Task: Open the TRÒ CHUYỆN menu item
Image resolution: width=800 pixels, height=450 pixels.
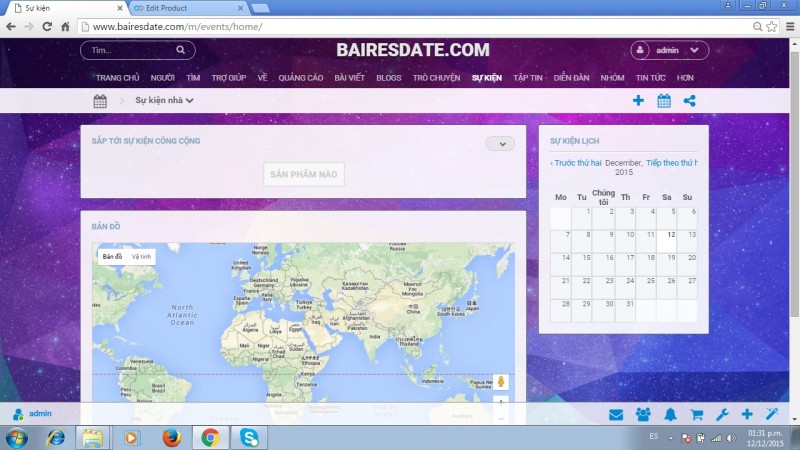Action: [x=436, y=78]
